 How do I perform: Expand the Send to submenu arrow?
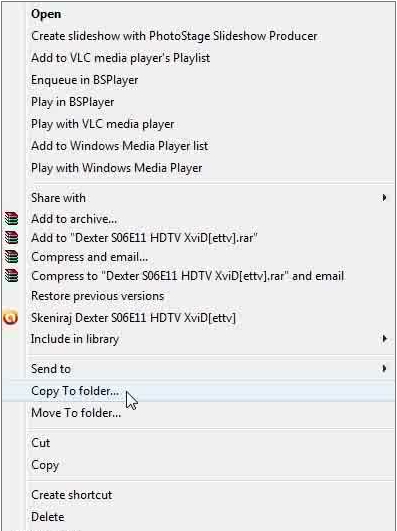(384, 368)
